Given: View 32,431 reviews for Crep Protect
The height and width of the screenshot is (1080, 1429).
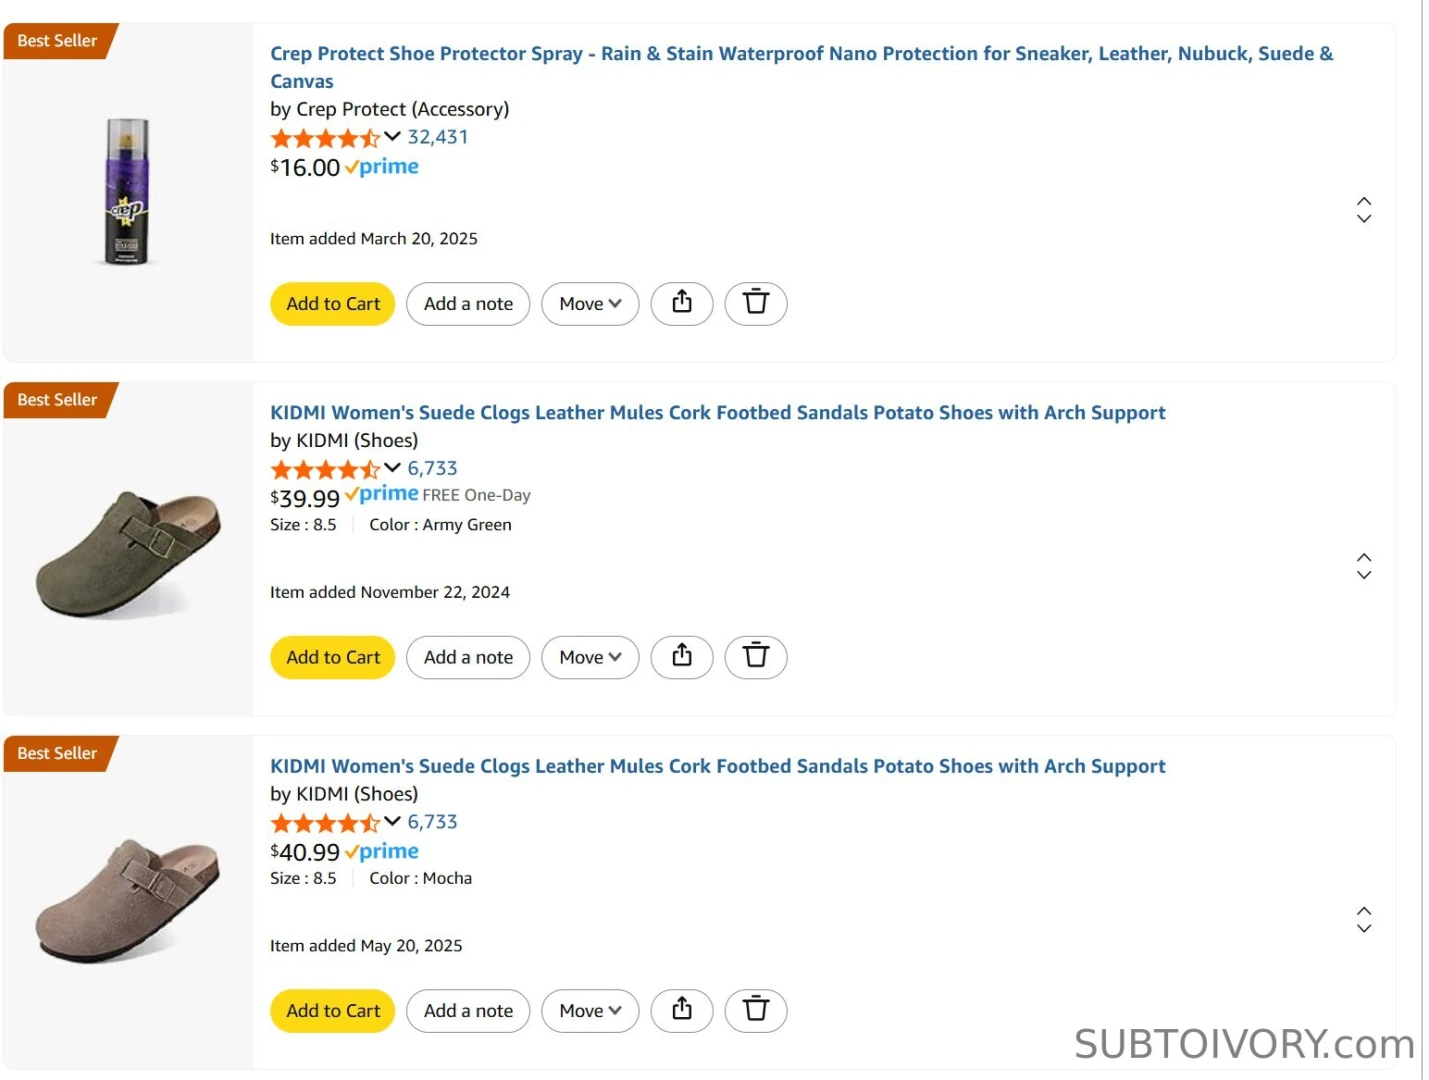Looking at the screenshot, I should pyautogui.click(x=438, y=137).
